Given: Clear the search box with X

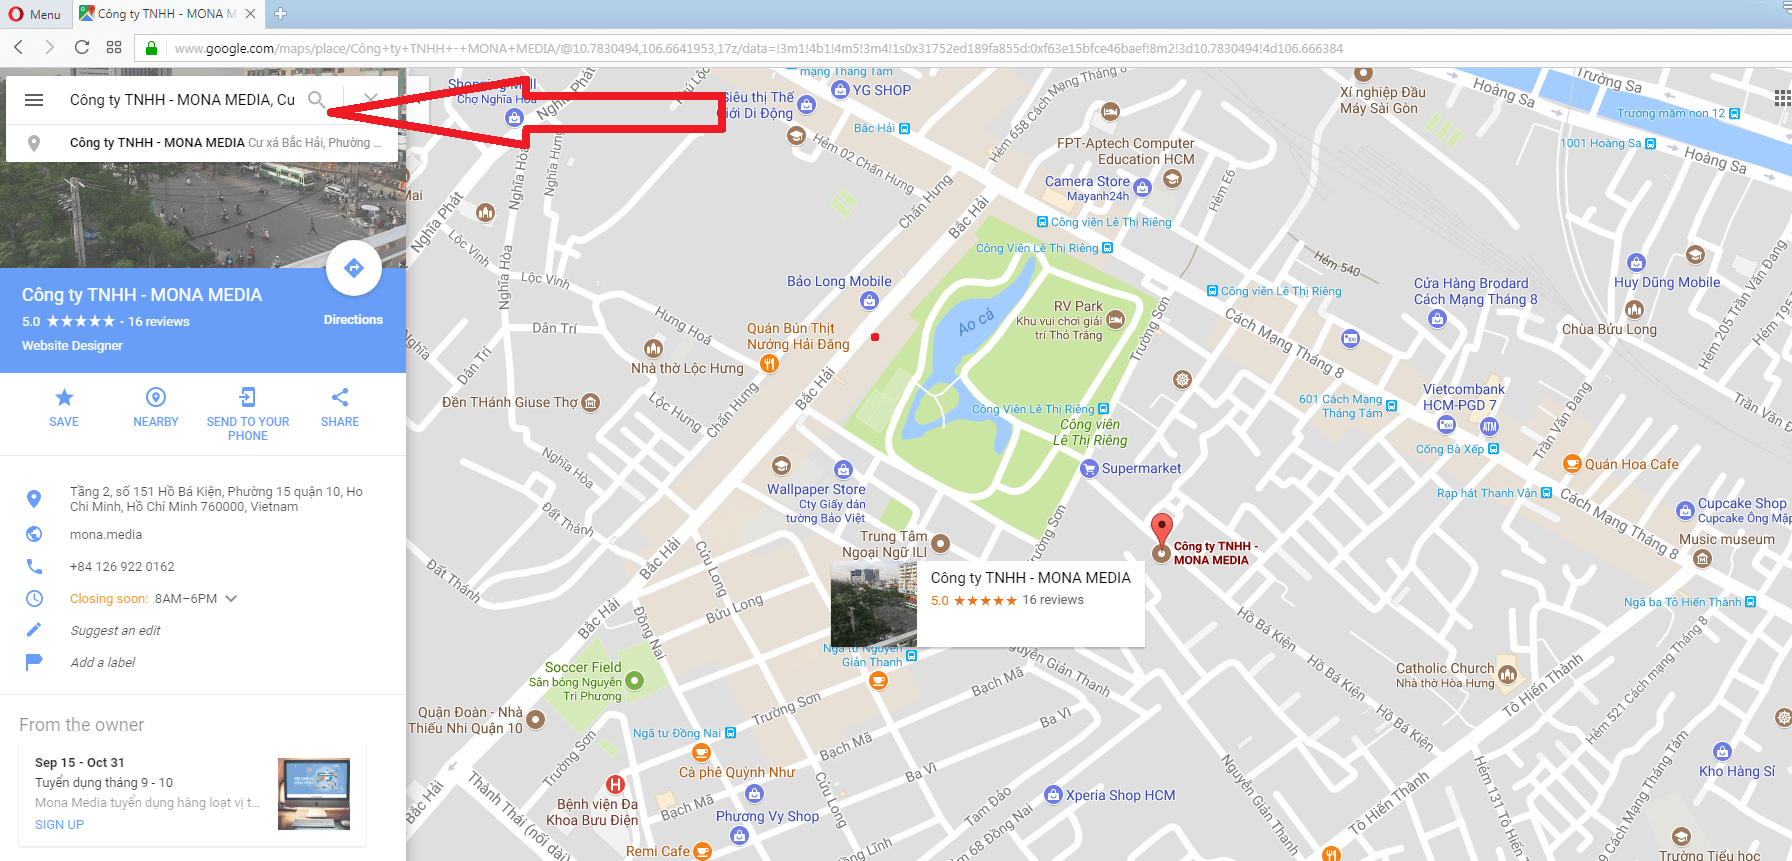Looking at the screenshot, I should [371, 99].
